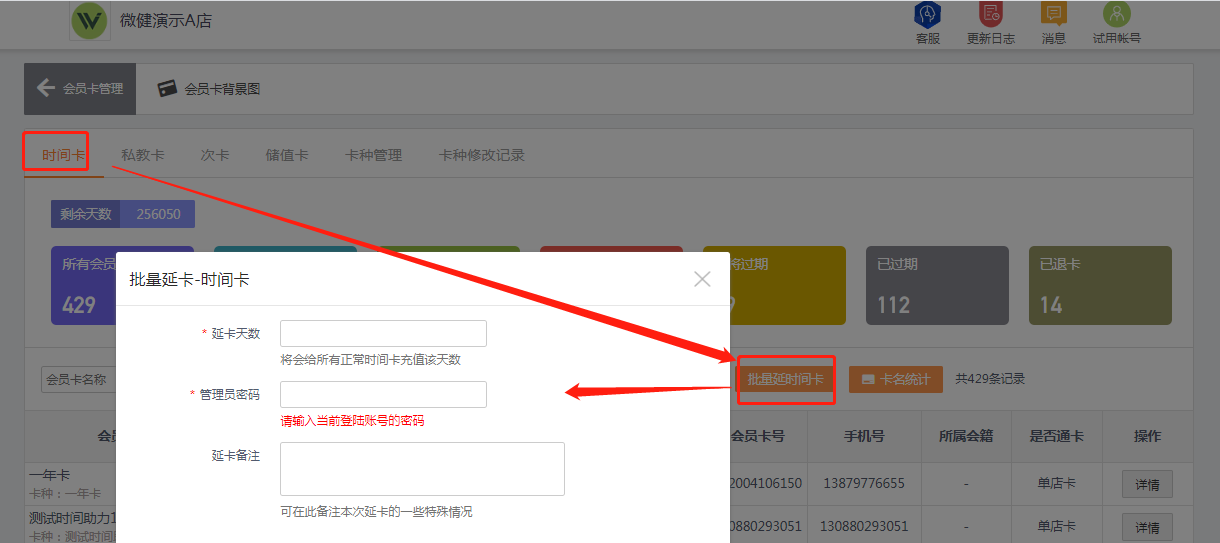Screen dimensions: 1220x543
Task: Click the back arrow to 会员卡管理
Action: (46, 88)
